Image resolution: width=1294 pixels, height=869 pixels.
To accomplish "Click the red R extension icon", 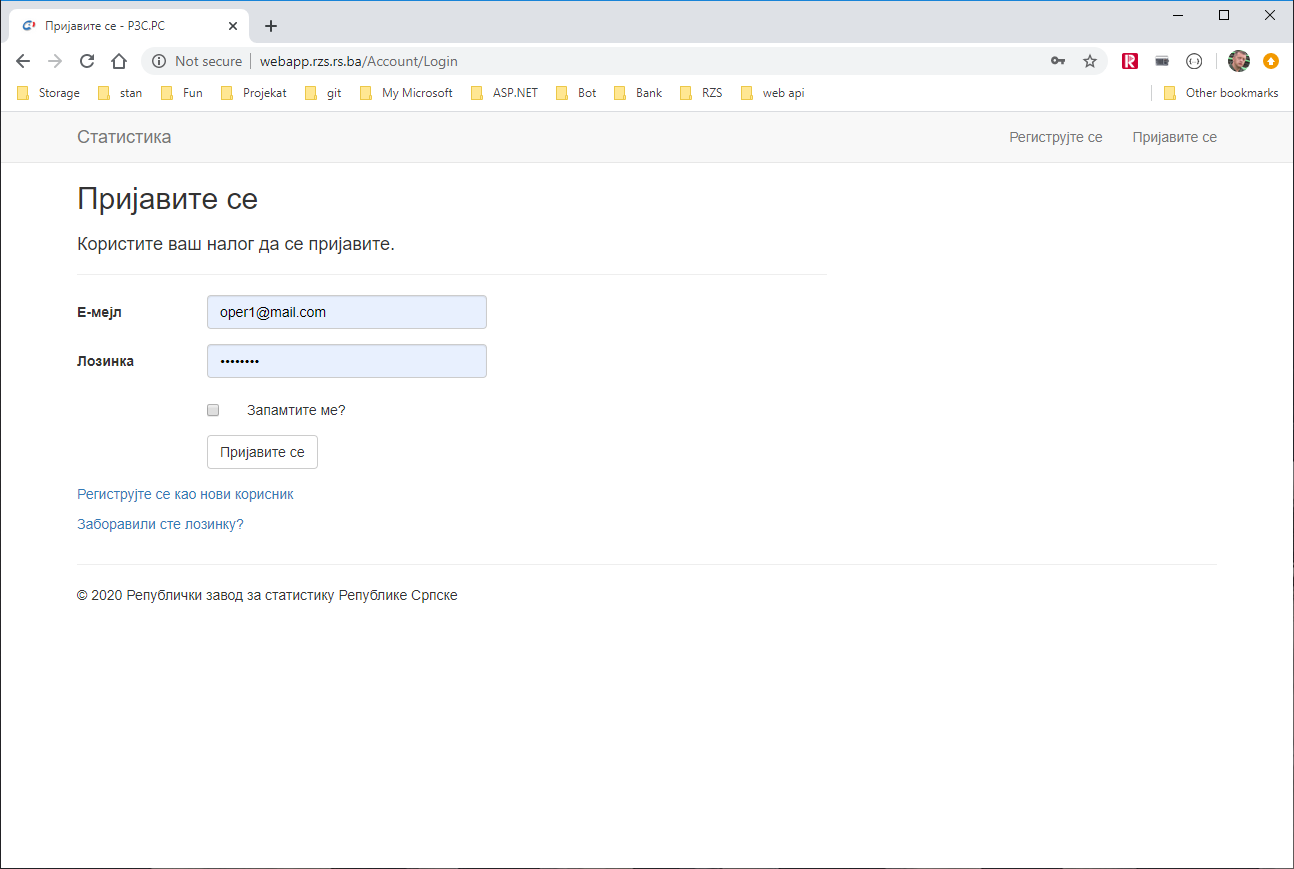I will (1130, 61).
